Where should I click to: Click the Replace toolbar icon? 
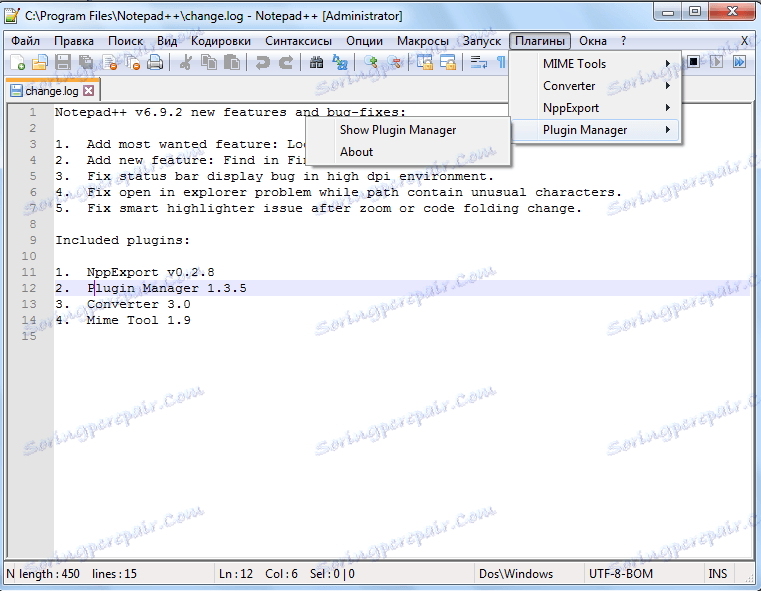click(x=340, y=63)
